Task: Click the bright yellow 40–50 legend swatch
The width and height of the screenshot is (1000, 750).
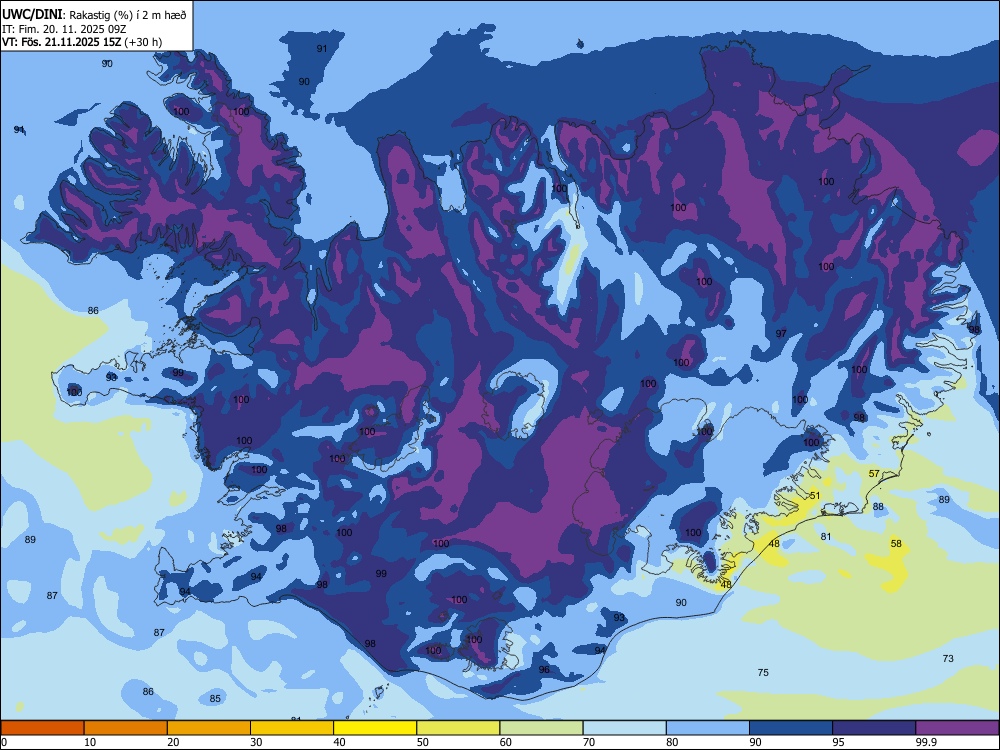Action: pyautogui.click(x=375, y=728)
